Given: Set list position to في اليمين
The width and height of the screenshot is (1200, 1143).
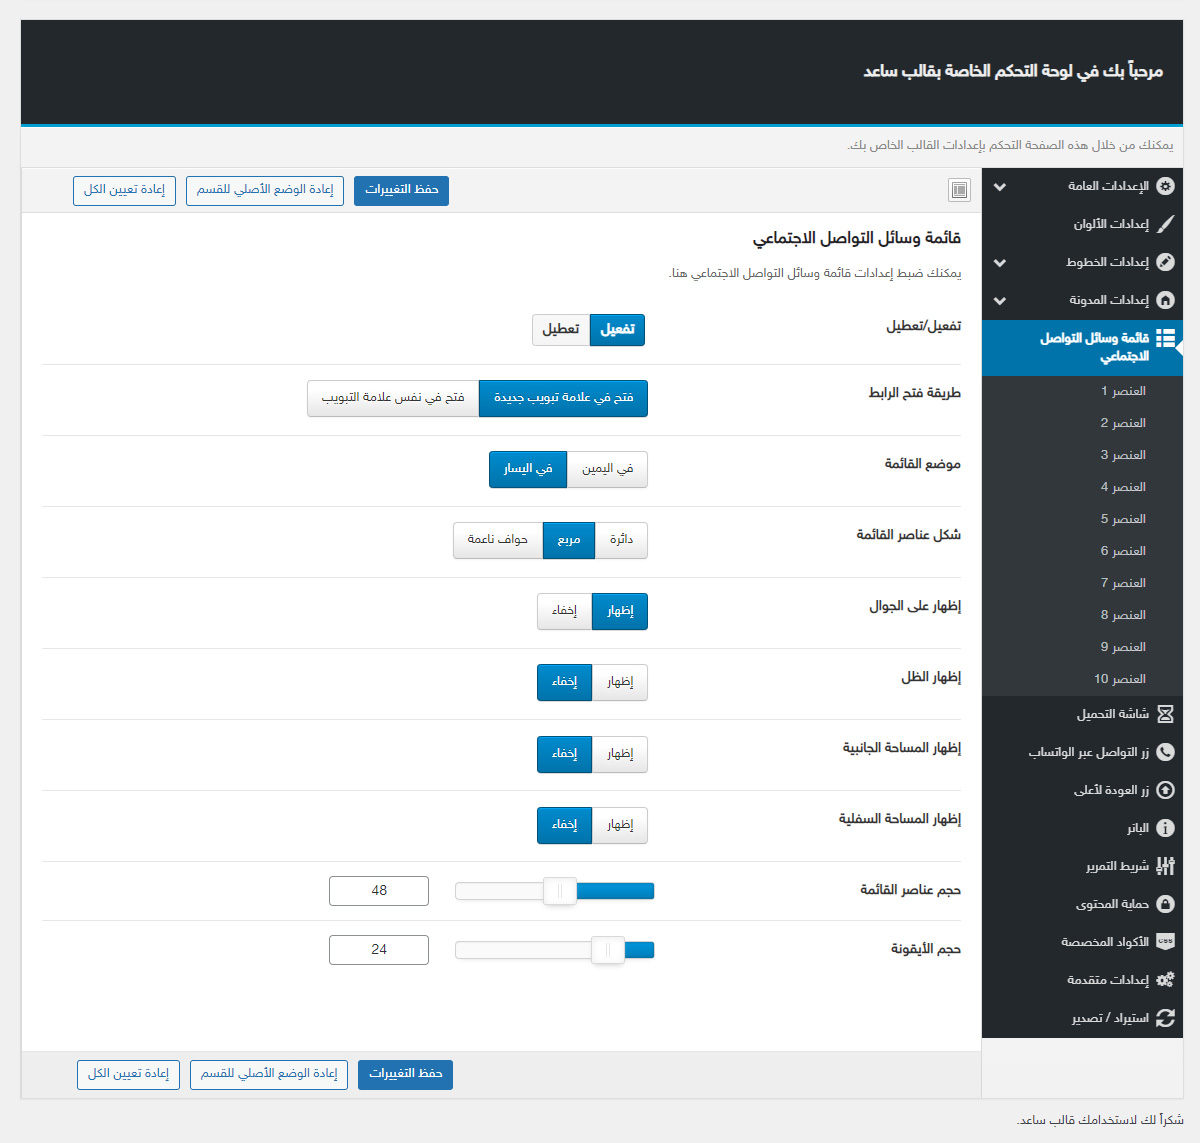Looking at the screenshot, I should click(607, 469).
